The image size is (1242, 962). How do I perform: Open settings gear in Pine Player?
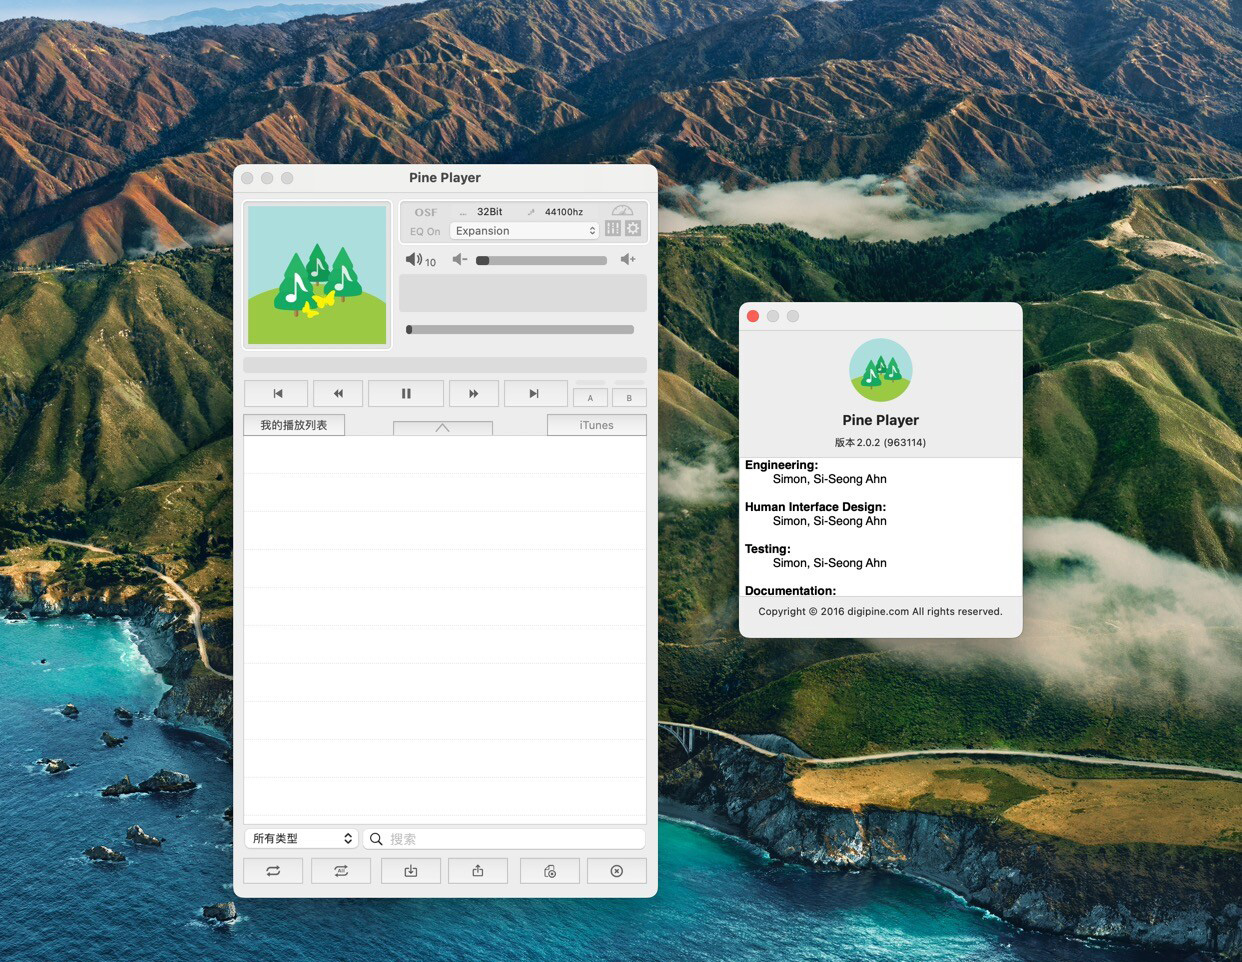coord(633,229)
